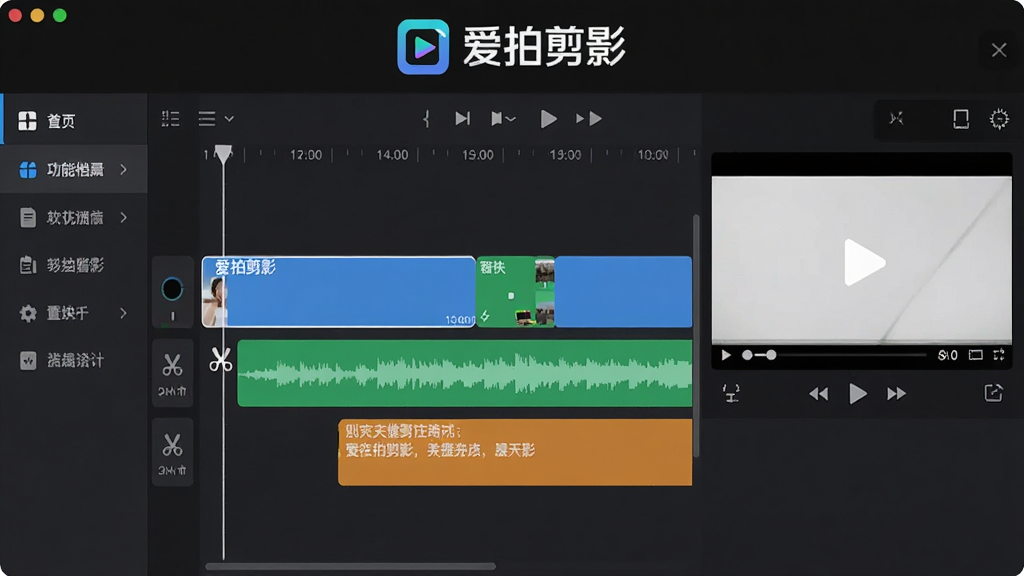Click the yellow macOS minimize button
The width and height of the screenshot is (1024, 576).
click(37, 16)
